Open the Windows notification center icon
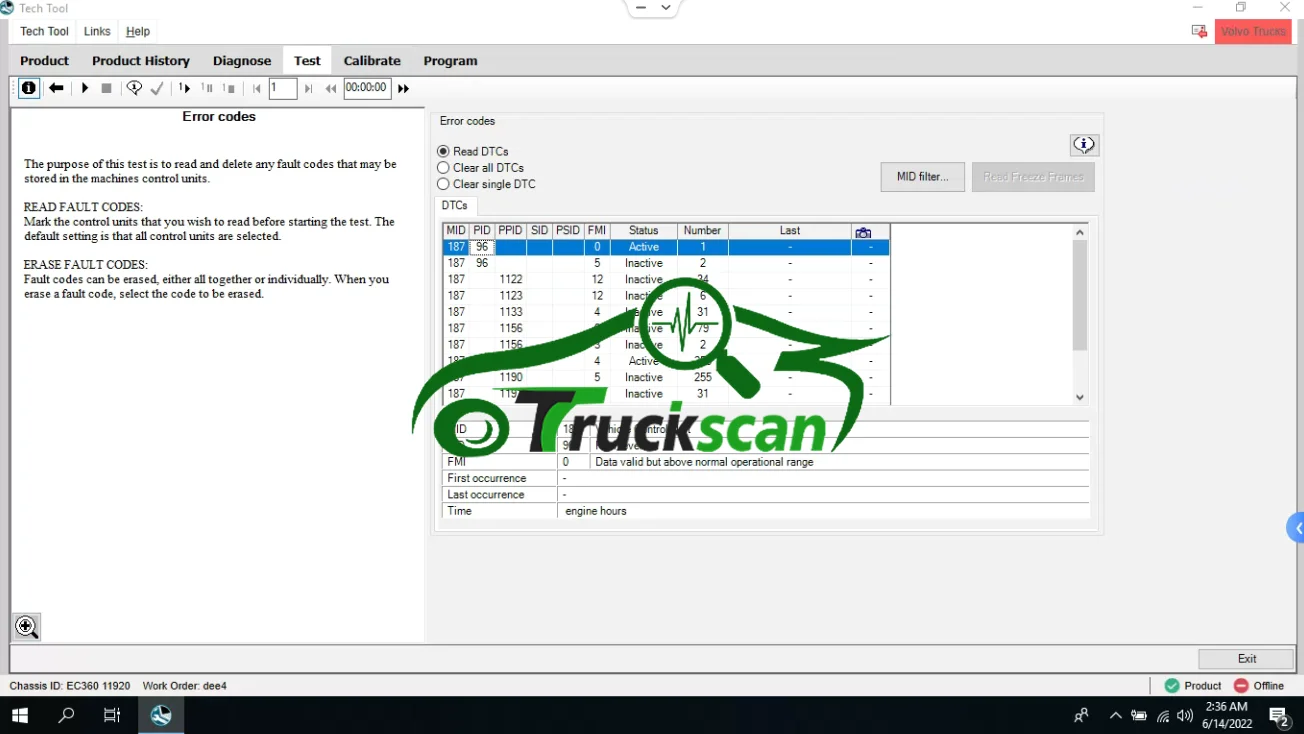1304x734 pixels. pyautogui.click(x=1279, y=715)
